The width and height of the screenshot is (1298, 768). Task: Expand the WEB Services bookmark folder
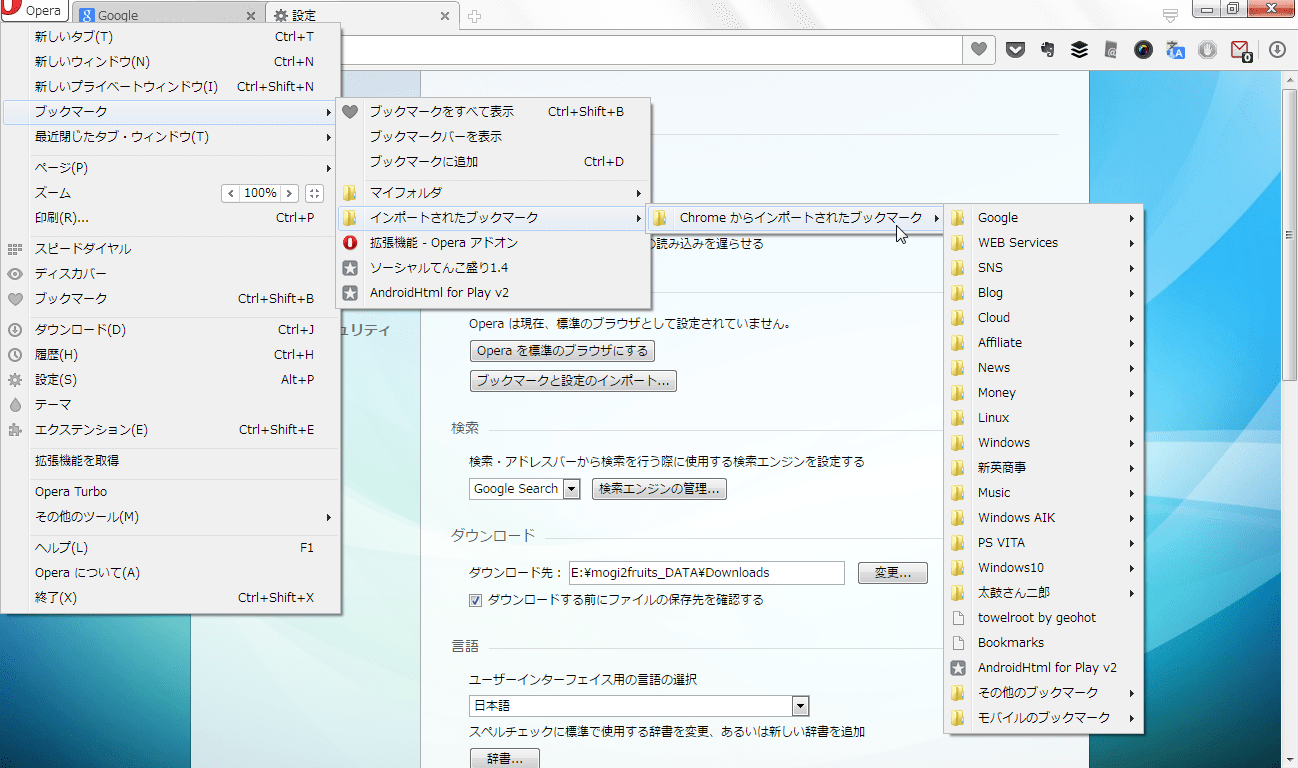pyautogui.click(x=1044, y=243)
